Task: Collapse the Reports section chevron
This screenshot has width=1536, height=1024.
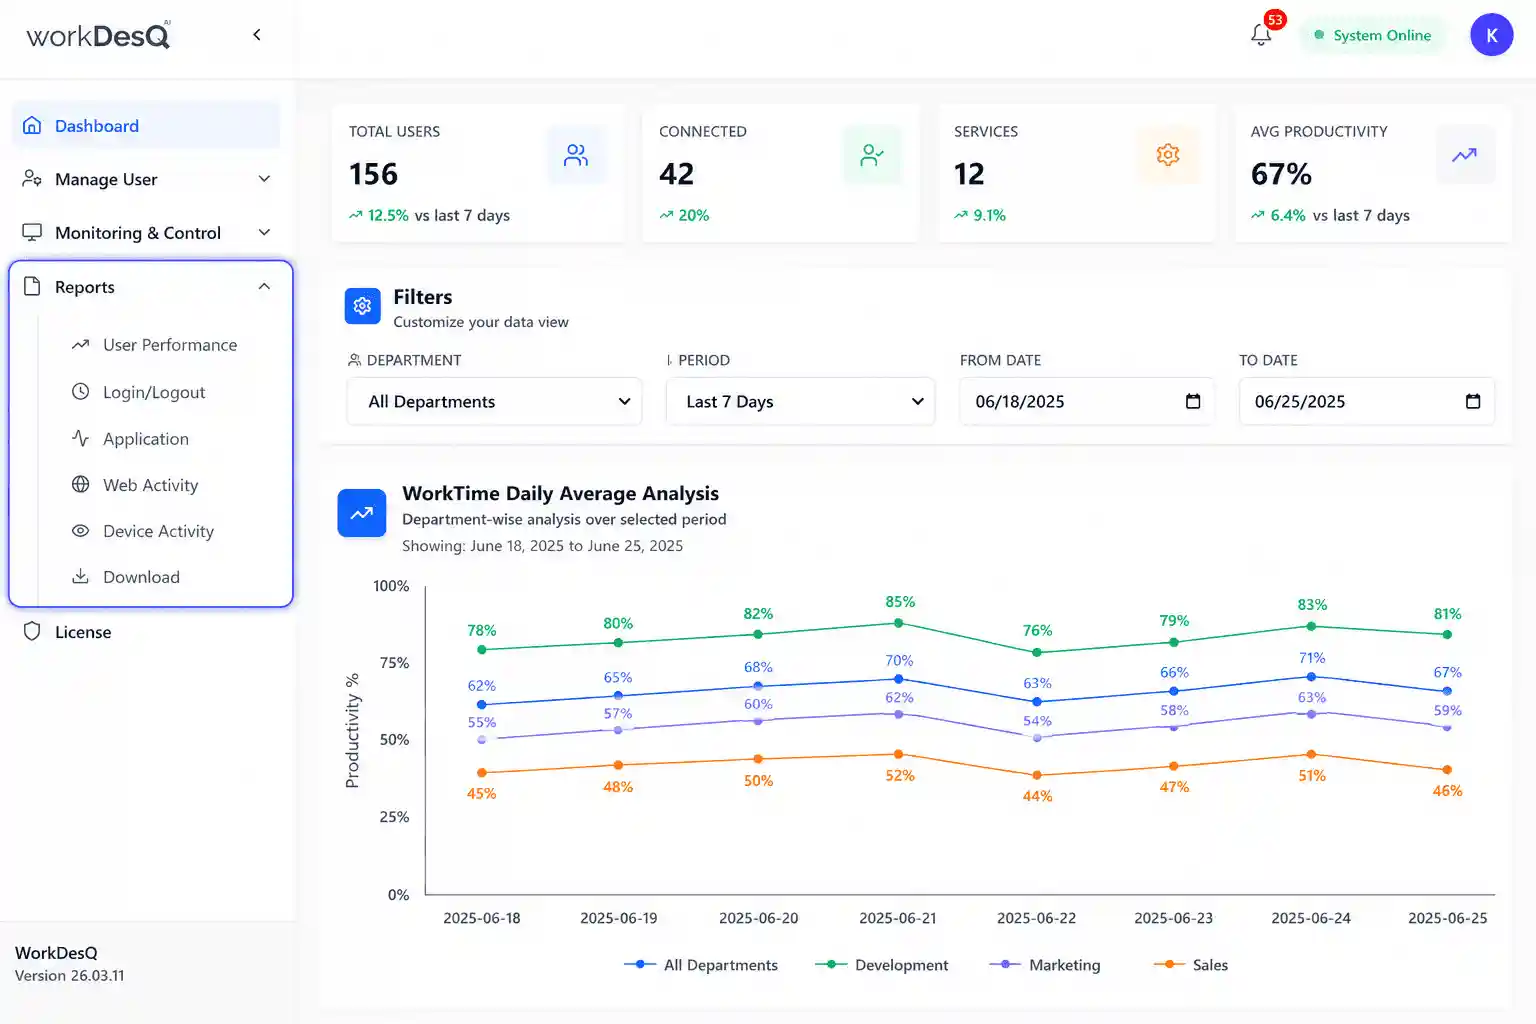Action: (x=264, y=286)
